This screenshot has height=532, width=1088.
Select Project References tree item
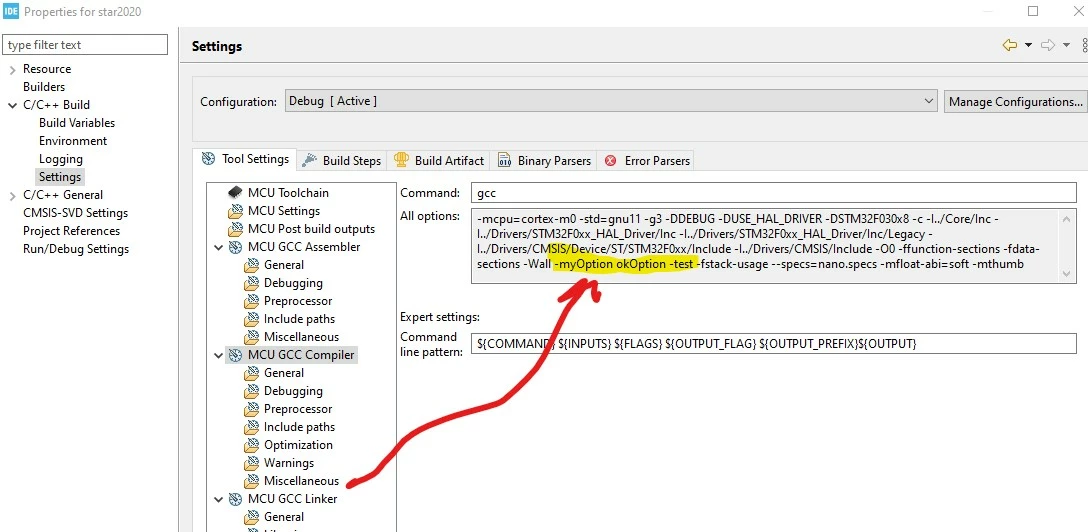pyautogui.click(x=71, y=231)
